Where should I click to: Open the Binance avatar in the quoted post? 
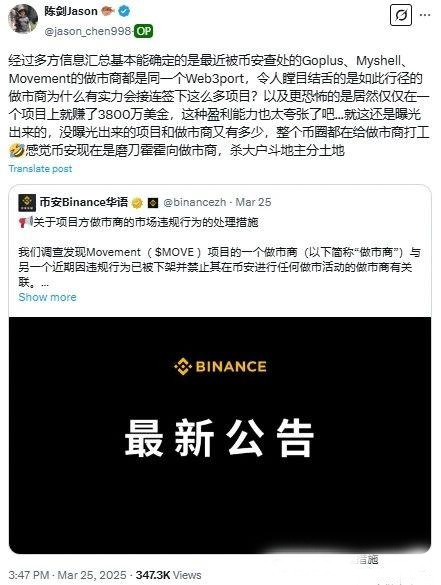[27, 203]
